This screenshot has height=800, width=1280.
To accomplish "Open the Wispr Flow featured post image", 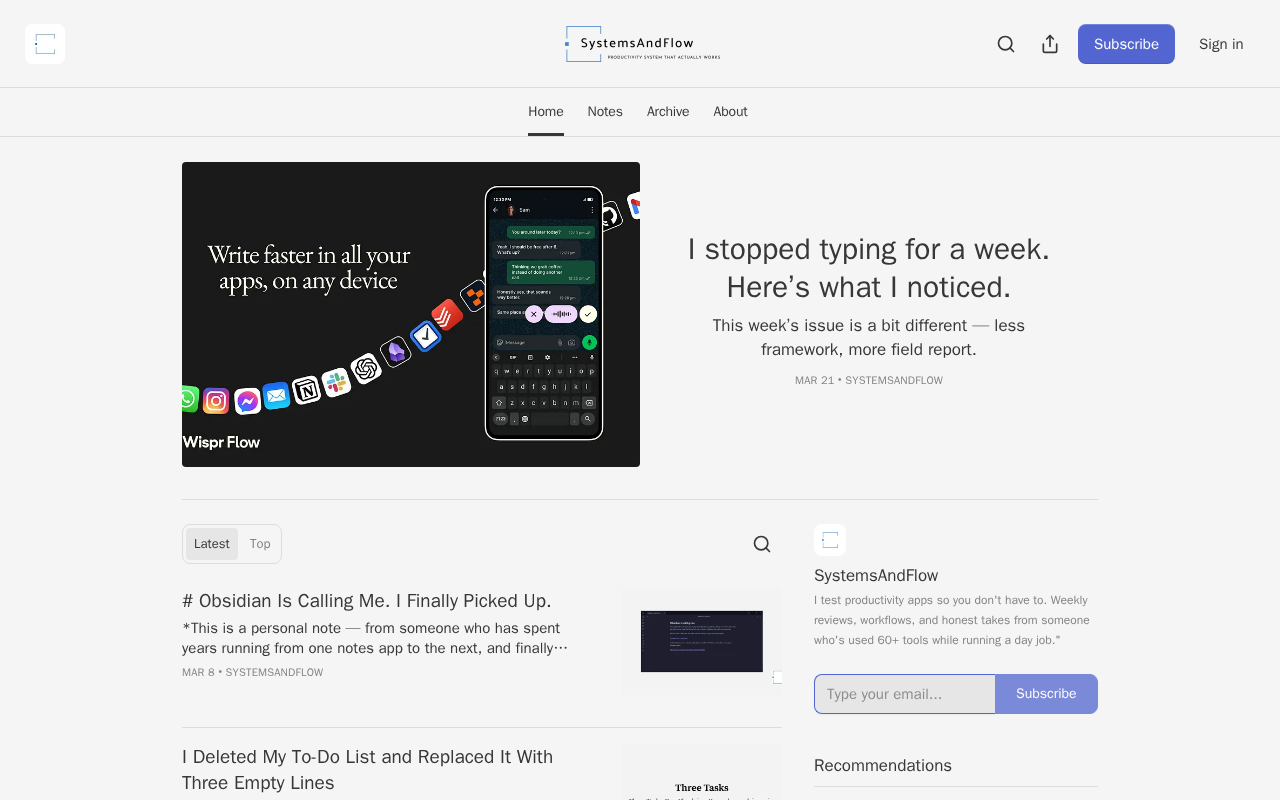I will coord(411,314).
